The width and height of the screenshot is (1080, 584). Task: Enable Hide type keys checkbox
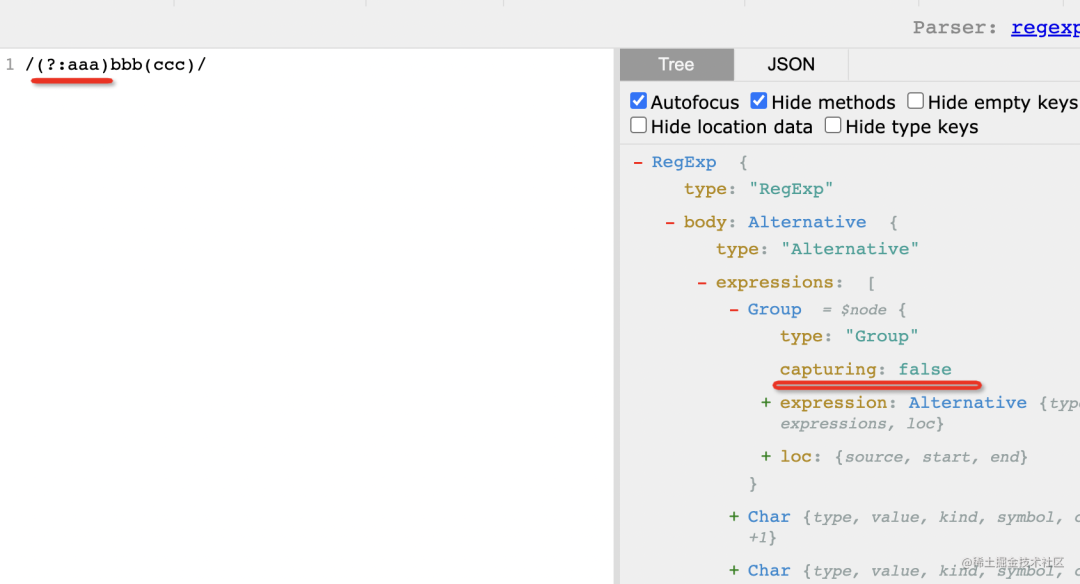(x=833, y=125)
